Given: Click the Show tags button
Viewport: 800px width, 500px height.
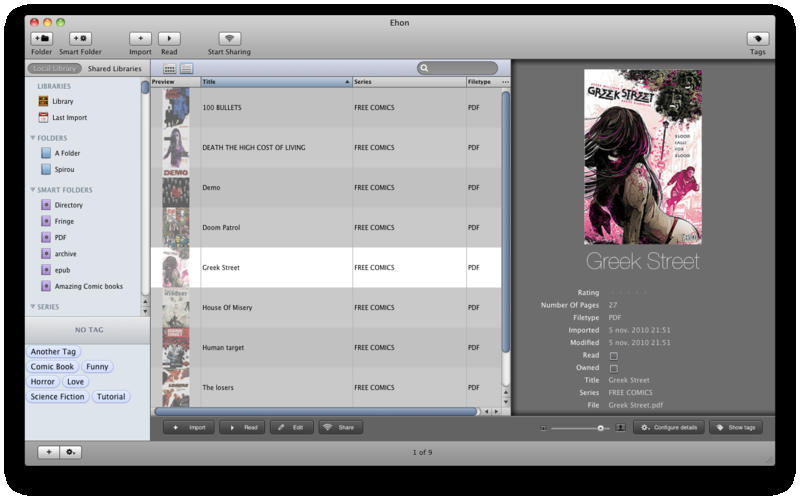Looking at the screenshot, I should click(736, 428).
